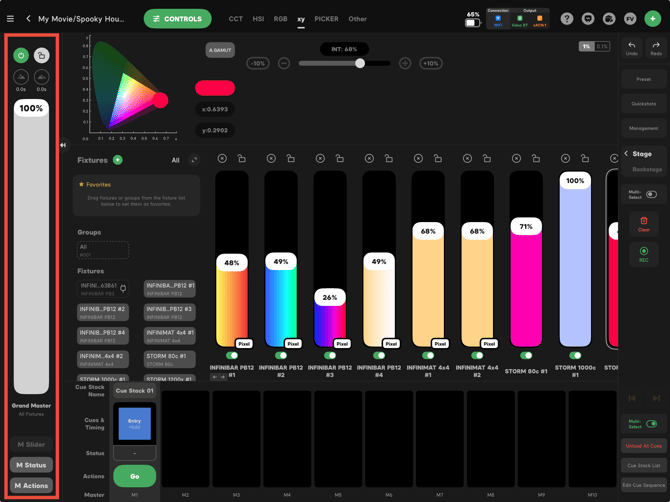Click Unload All Cues button

click(x=644, y=446)
